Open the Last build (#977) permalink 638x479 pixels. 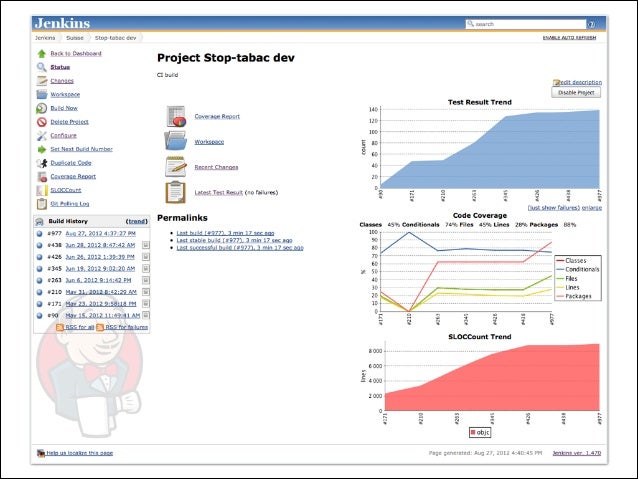tap(225, 233)
